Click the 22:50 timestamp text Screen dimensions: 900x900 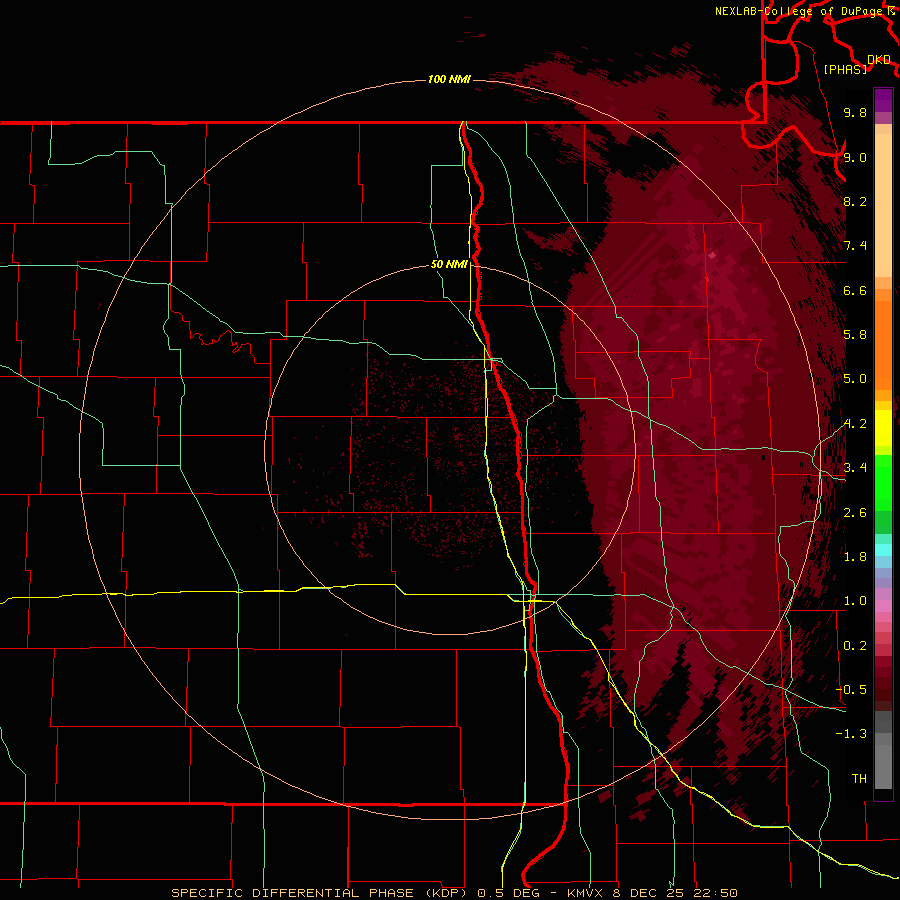[x=717, y=893]
